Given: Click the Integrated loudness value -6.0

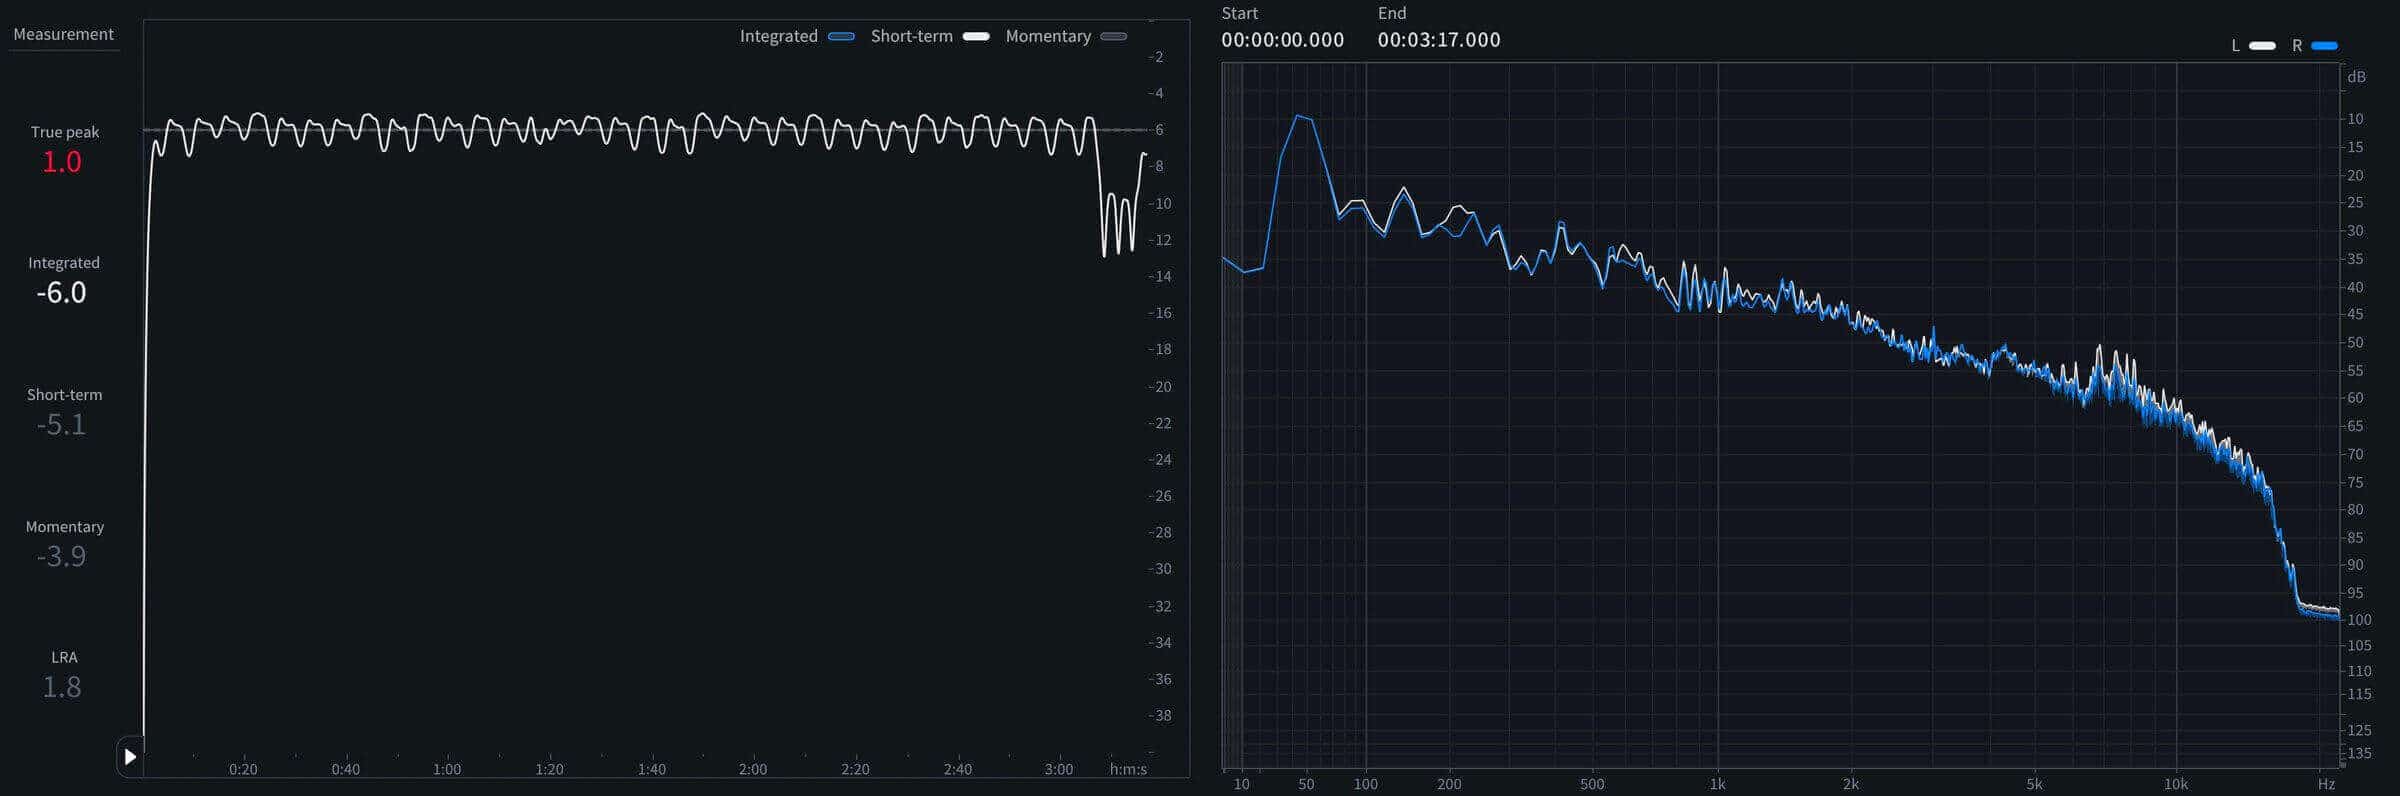Looking at the screenshot, I should coord(61,293).
